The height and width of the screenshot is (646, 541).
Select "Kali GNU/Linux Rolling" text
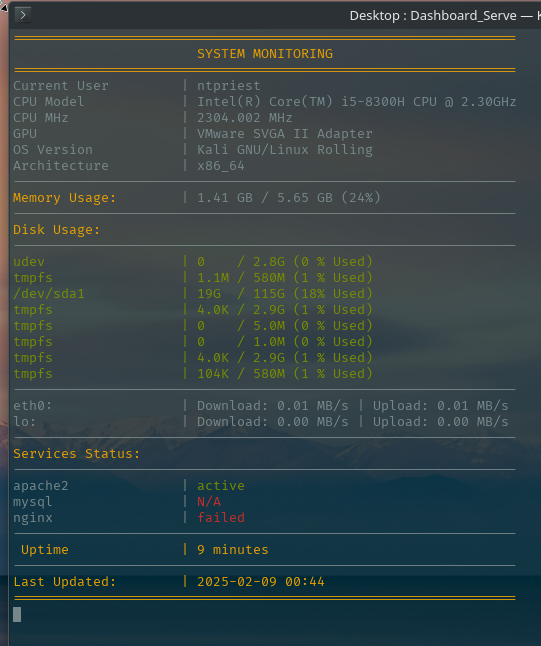click(x=285, y=150)
